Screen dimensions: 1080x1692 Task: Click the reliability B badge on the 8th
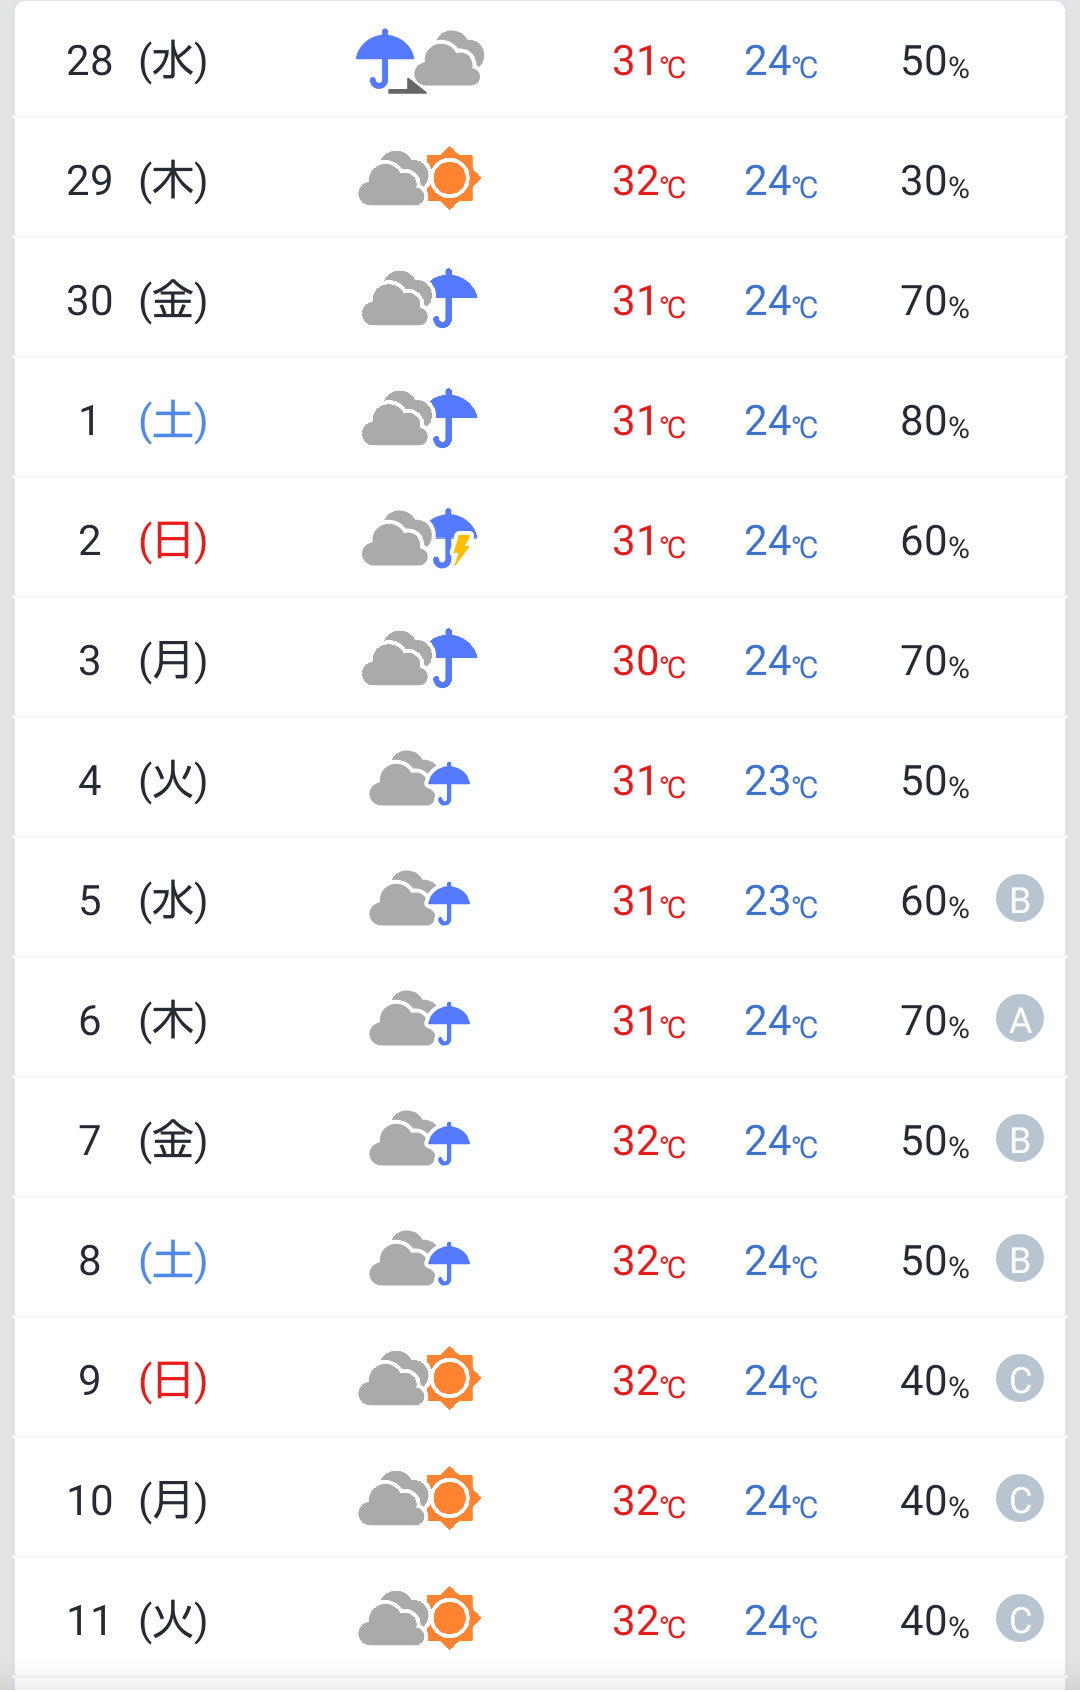pos(1019,1259)
